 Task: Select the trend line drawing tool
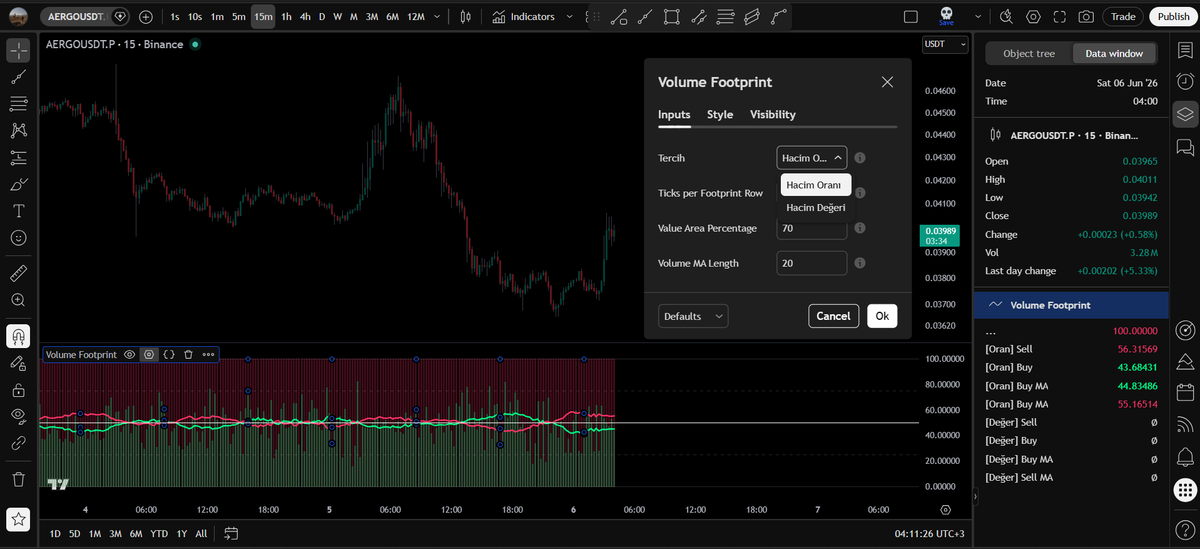coord(18,77)
